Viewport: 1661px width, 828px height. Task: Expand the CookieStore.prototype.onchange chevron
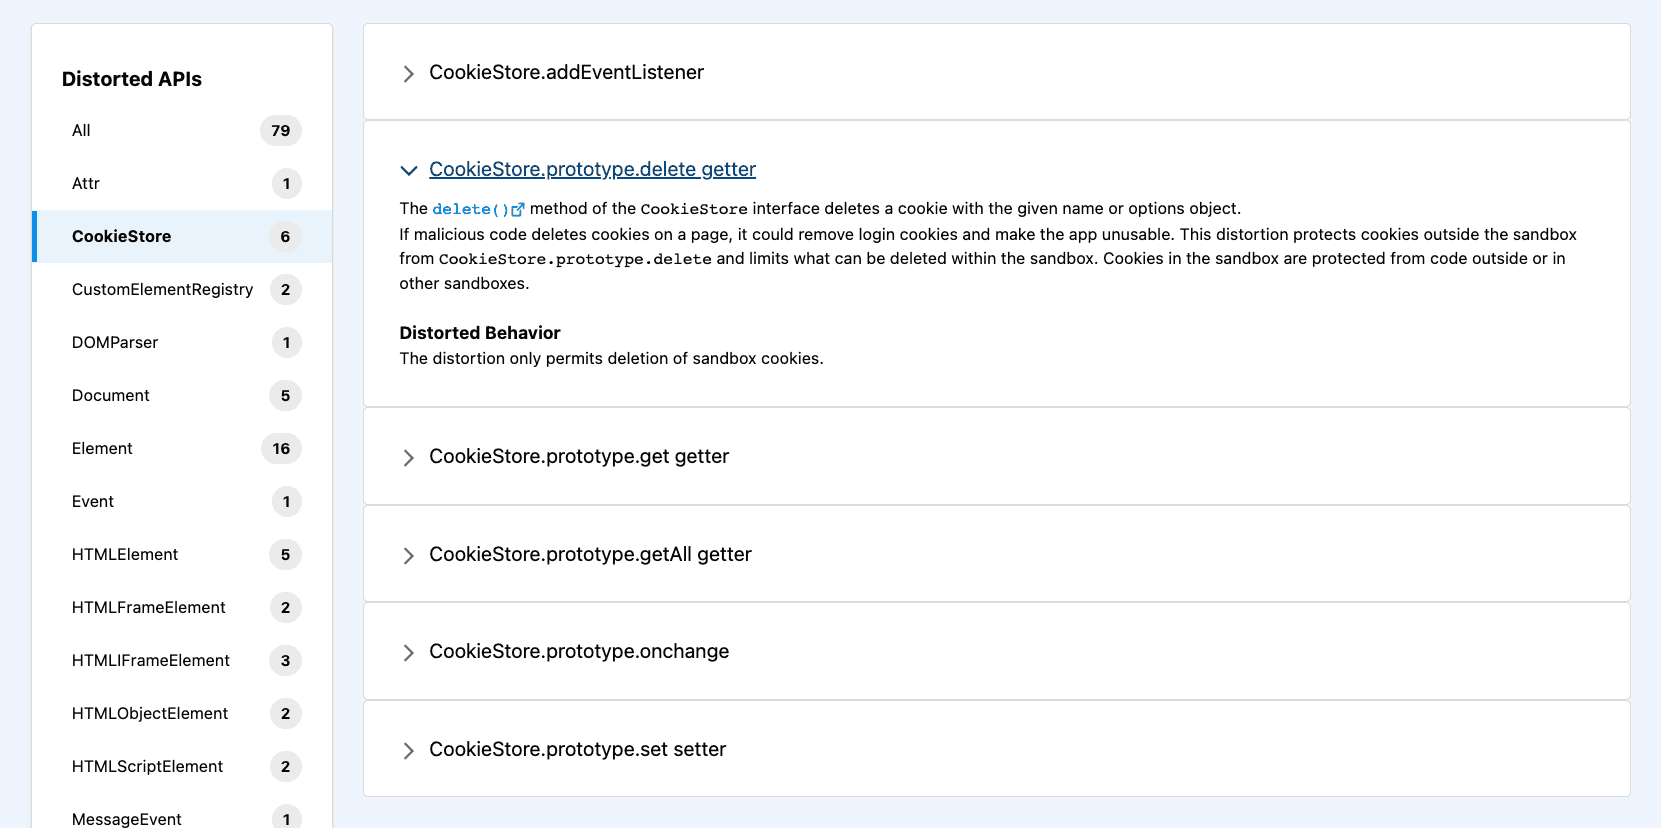(408, 653)
